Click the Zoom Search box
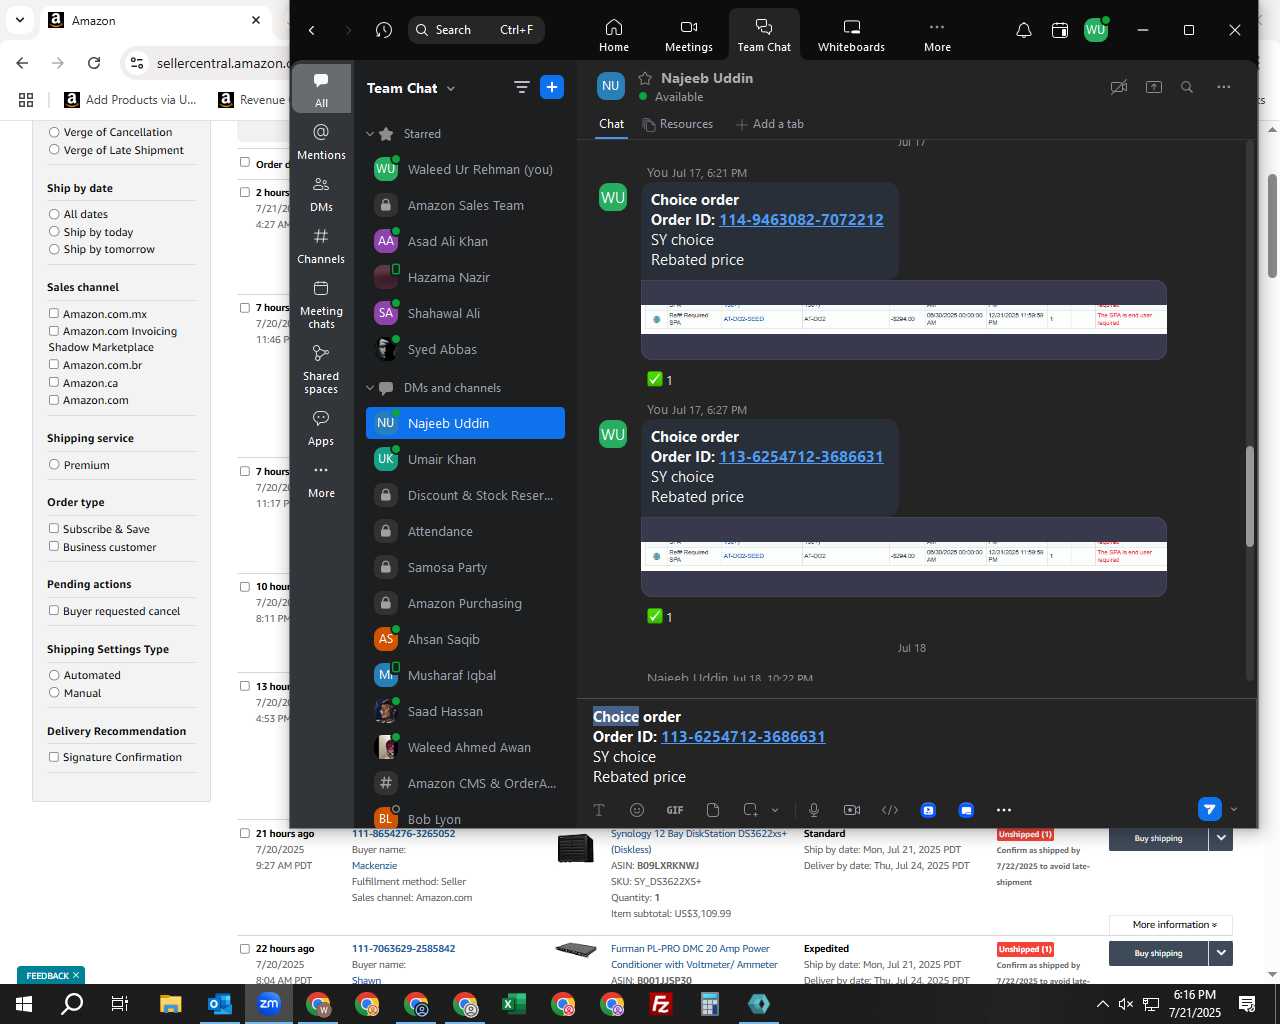The width and height of the screenshot is (1280, 1024). pos(476,30)
